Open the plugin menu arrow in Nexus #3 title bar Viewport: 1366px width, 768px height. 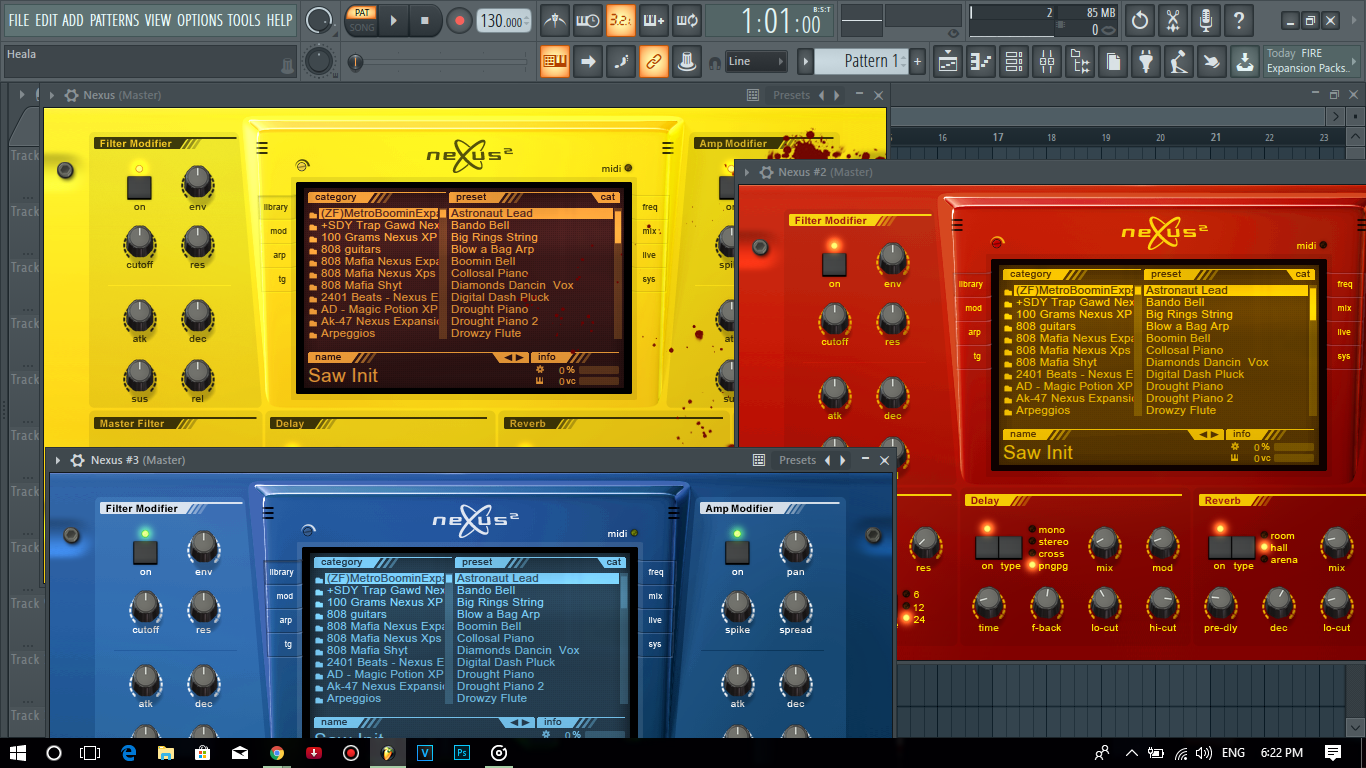(x=57, y=460)
